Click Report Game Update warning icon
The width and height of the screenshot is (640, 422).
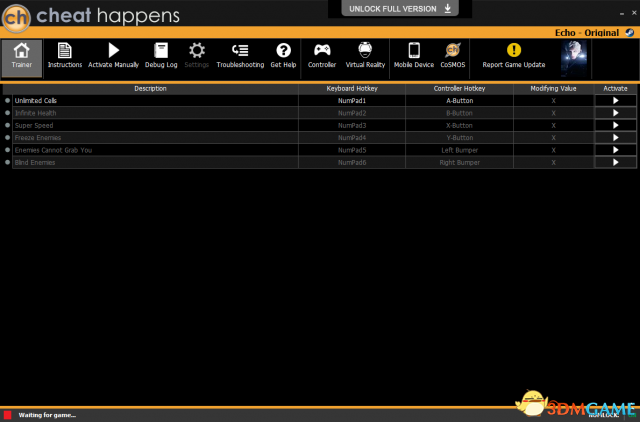[514, 50]
